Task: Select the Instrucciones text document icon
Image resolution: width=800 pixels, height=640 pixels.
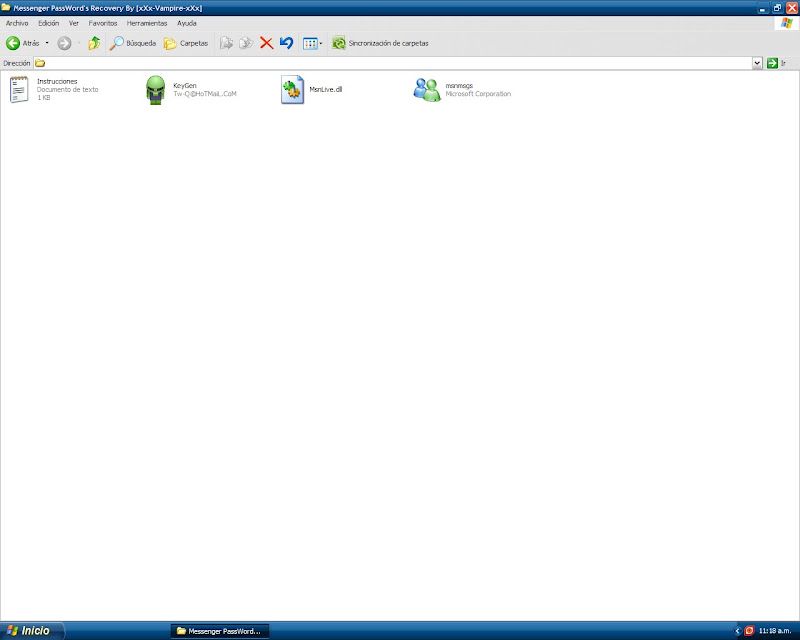Action: (x=19, y=89)
